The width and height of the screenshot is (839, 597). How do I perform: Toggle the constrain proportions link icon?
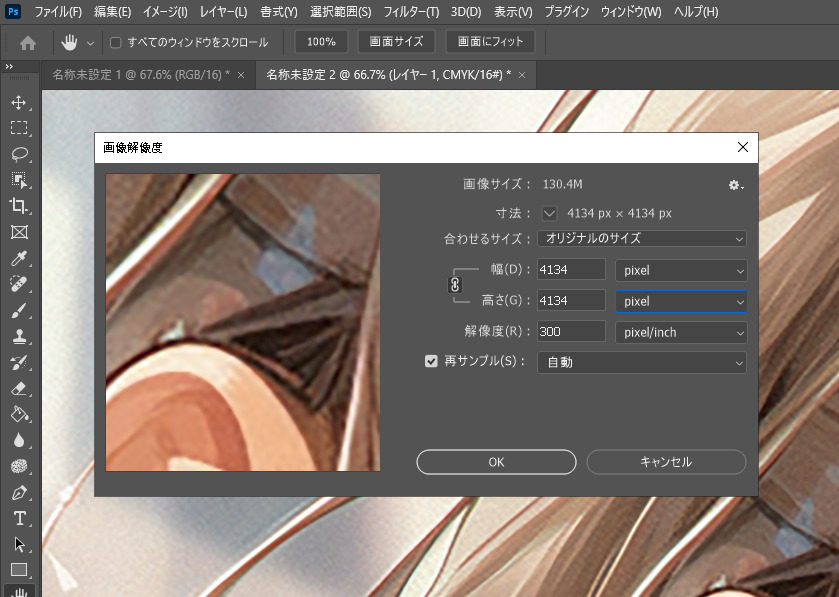click(x=455, y=285)
